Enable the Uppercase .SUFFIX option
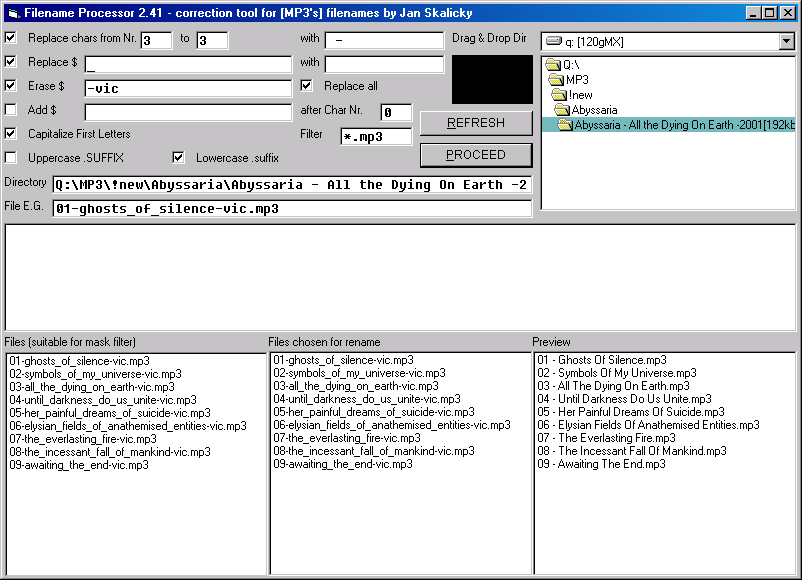 pyautogui.click(x=11, y=158)
